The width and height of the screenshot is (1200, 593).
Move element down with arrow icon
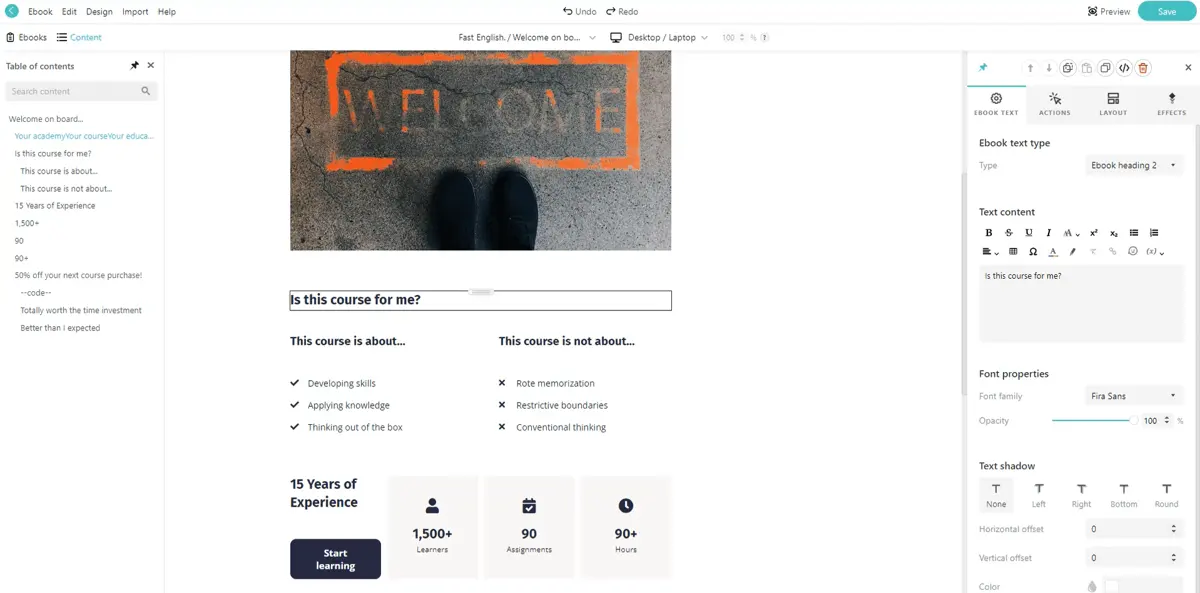click(1049, 68)
